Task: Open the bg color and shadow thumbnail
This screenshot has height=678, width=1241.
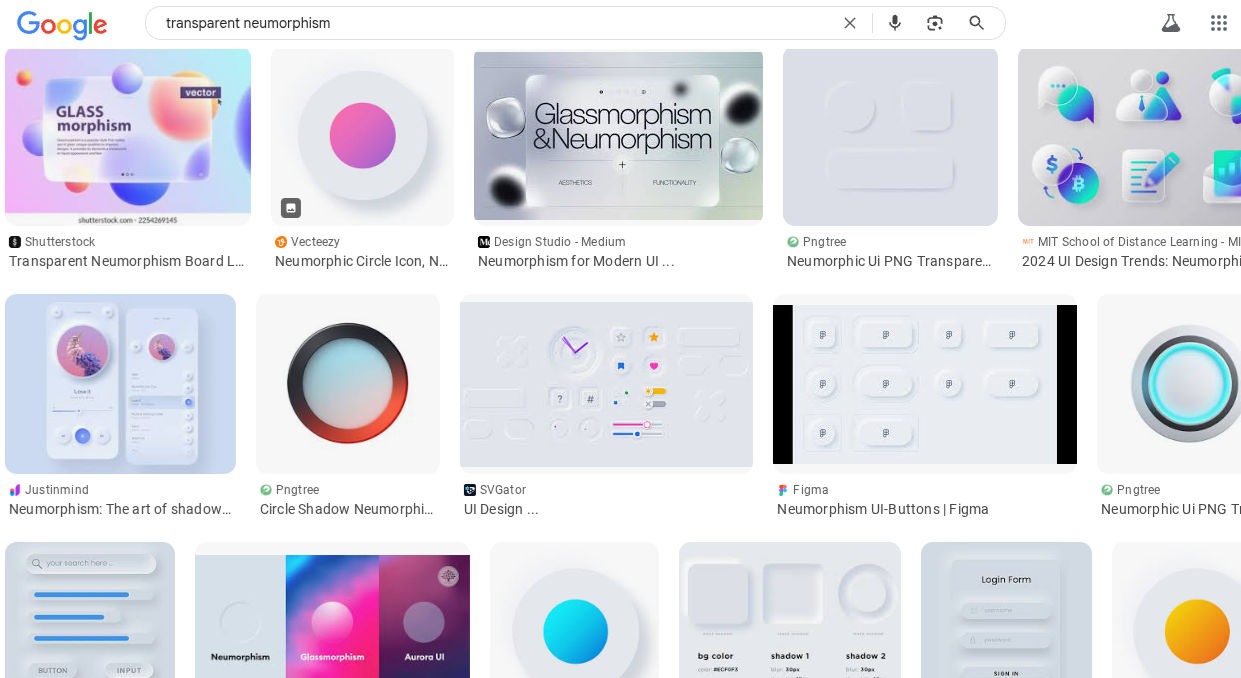Action: pyautogui.click(x=790, y=610)
